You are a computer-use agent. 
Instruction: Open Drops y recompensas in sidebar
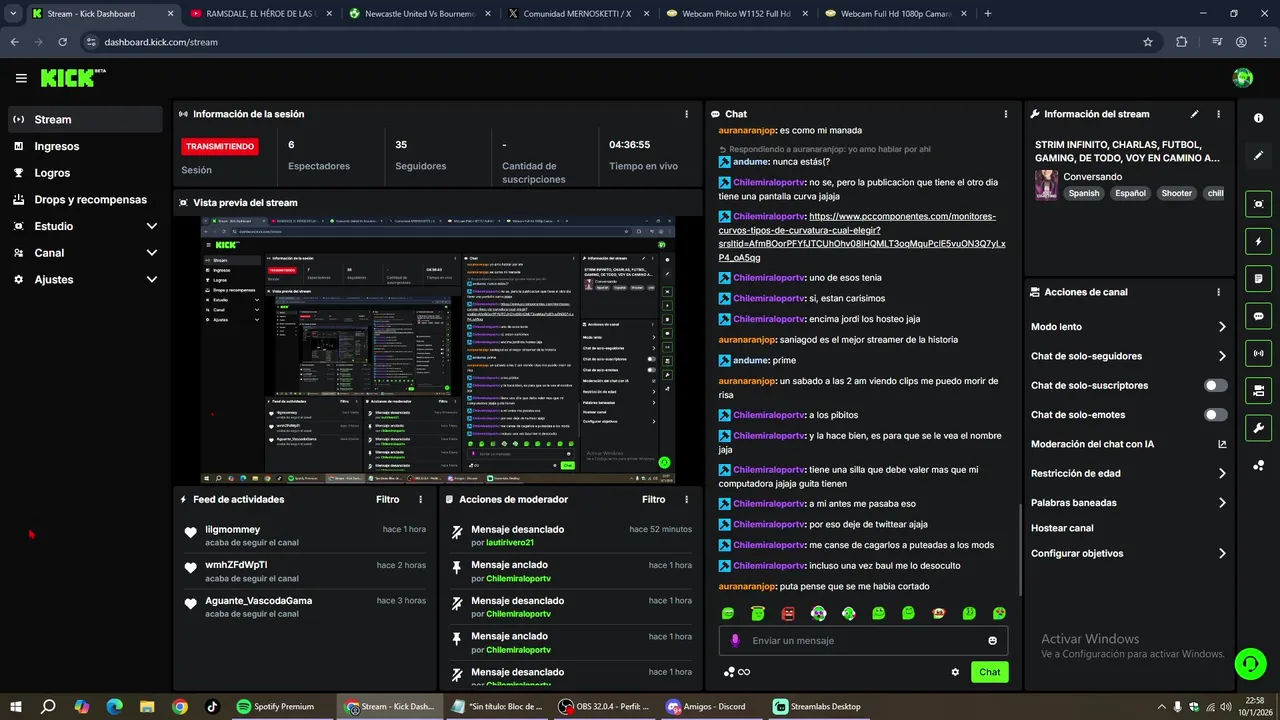pos(85,200)
